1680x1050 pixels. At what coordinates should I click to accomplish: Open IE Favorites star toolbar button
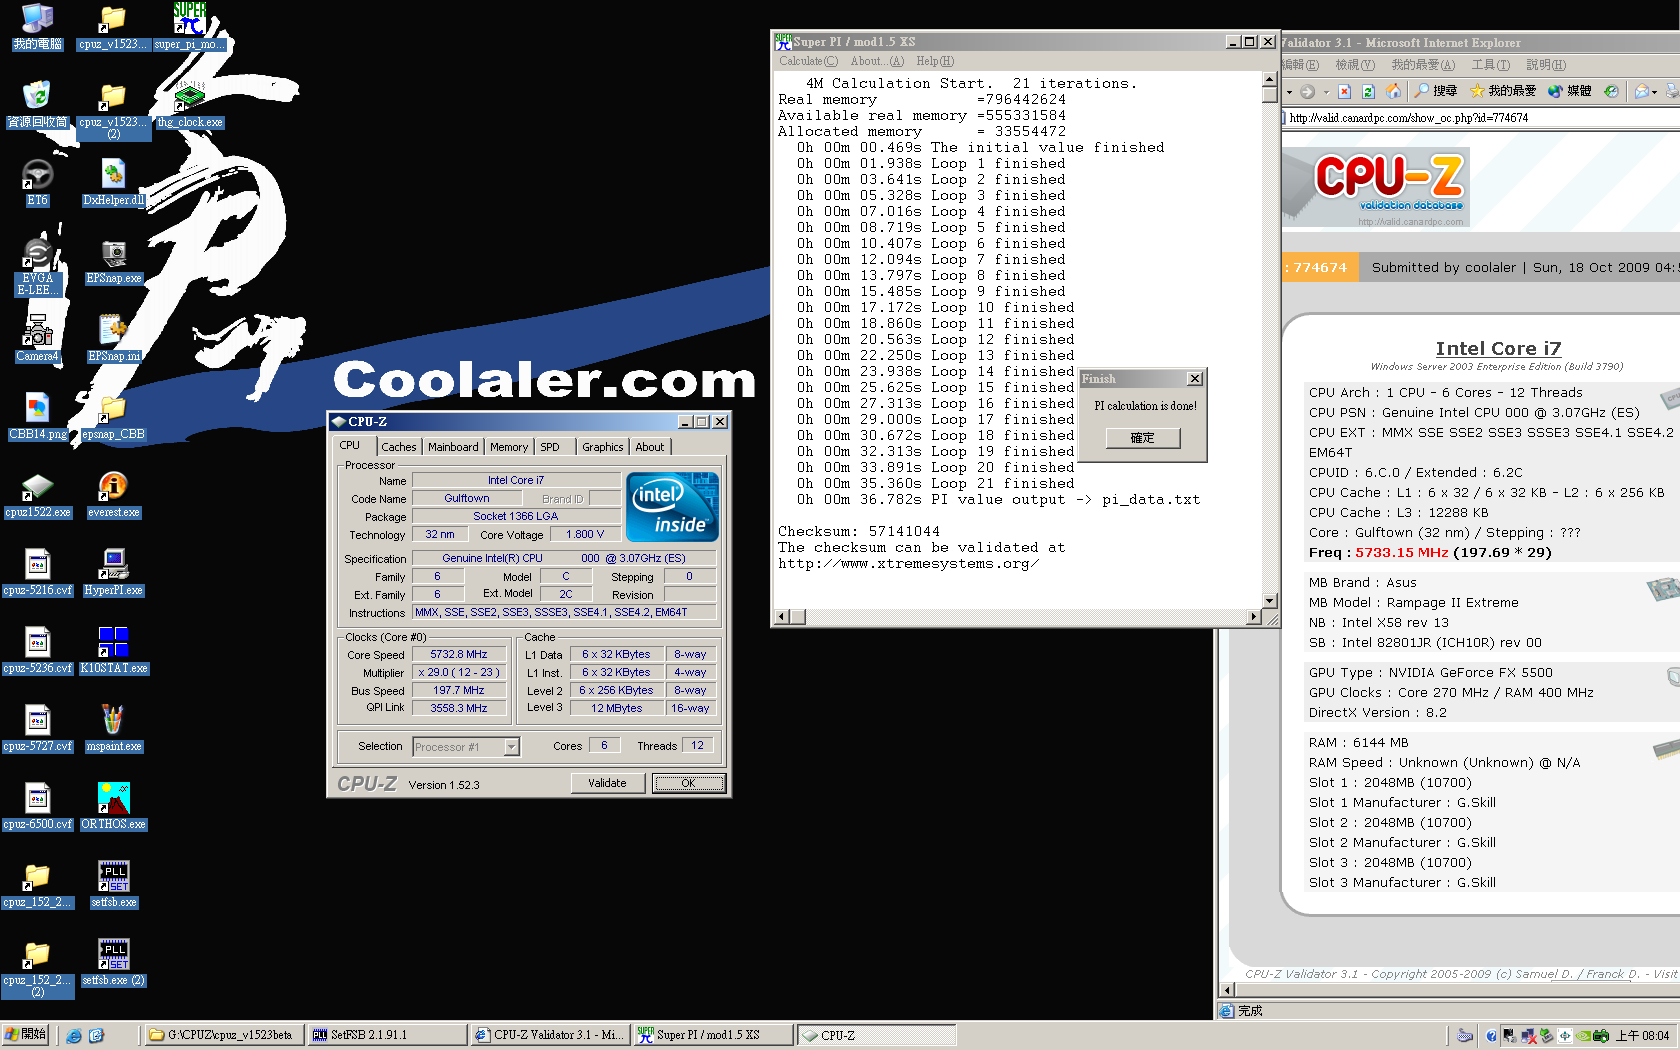[x=1502, y=91]
